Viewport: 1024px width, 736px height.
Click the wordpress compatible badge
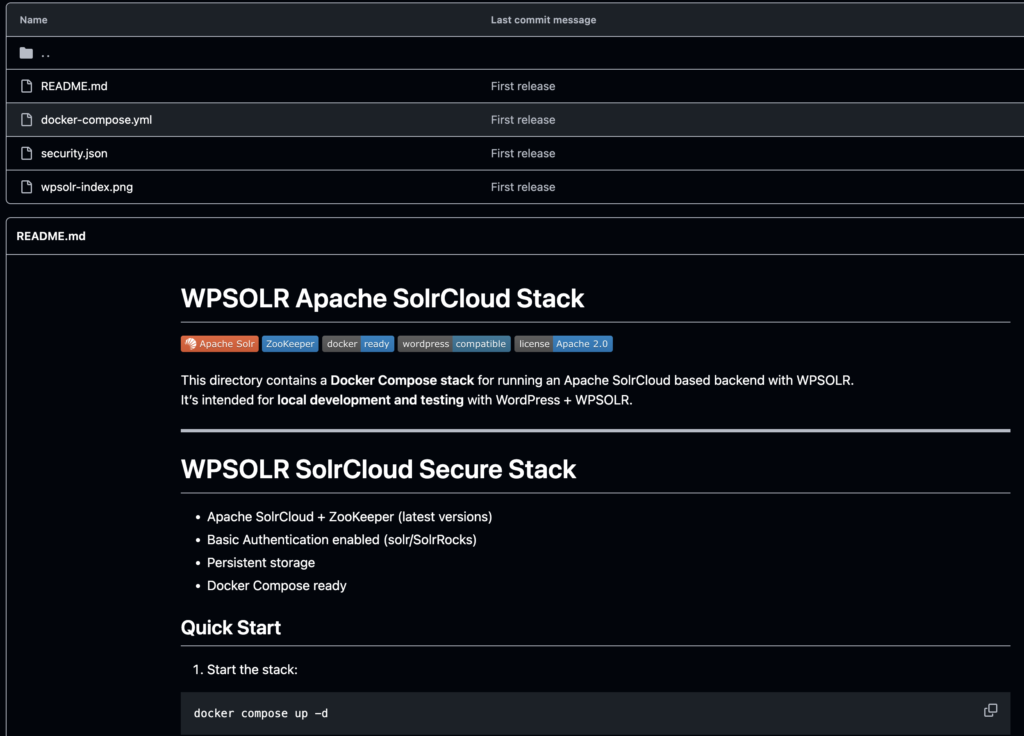(454, 344)
